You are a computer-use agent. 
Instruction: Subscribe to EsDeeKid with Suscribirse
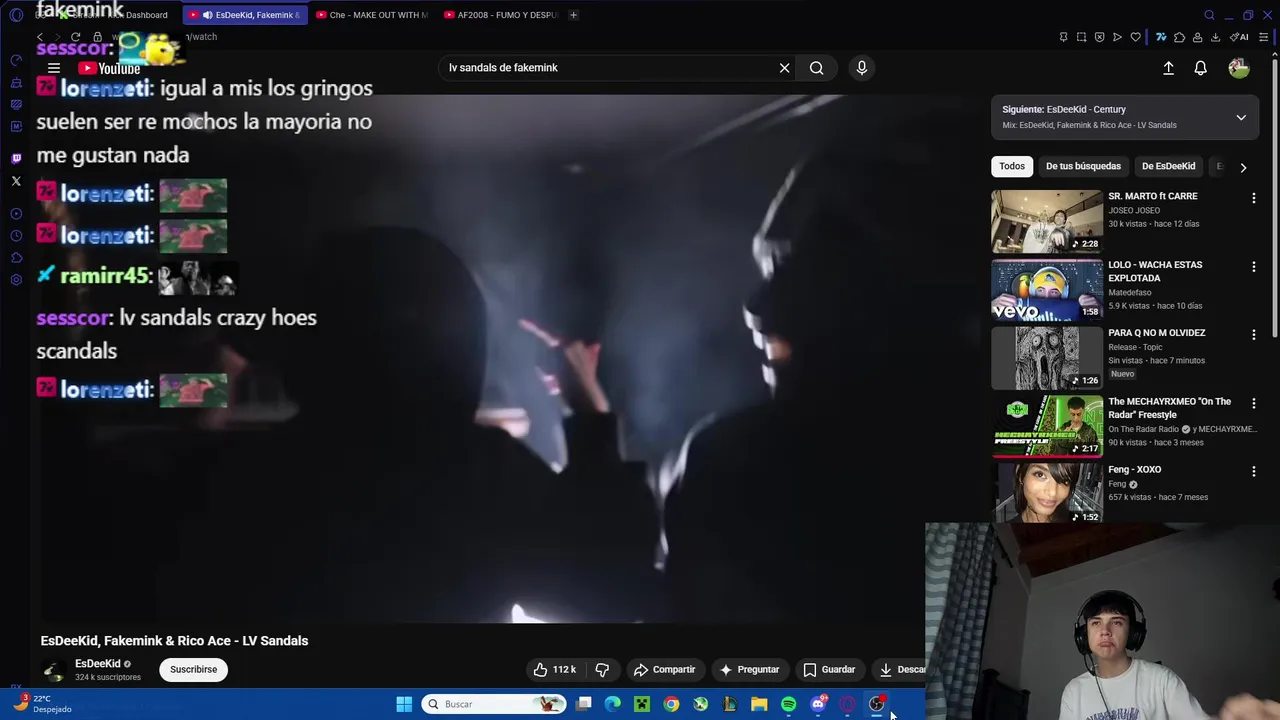(x=193, y=670)
